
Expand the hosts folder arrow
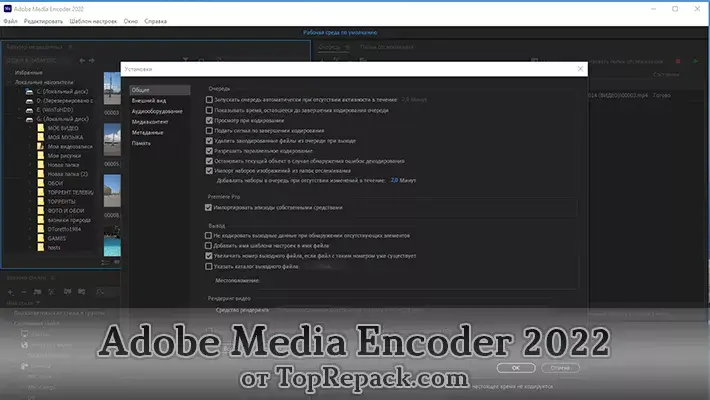pyautogui.click(x=30, y=247)
